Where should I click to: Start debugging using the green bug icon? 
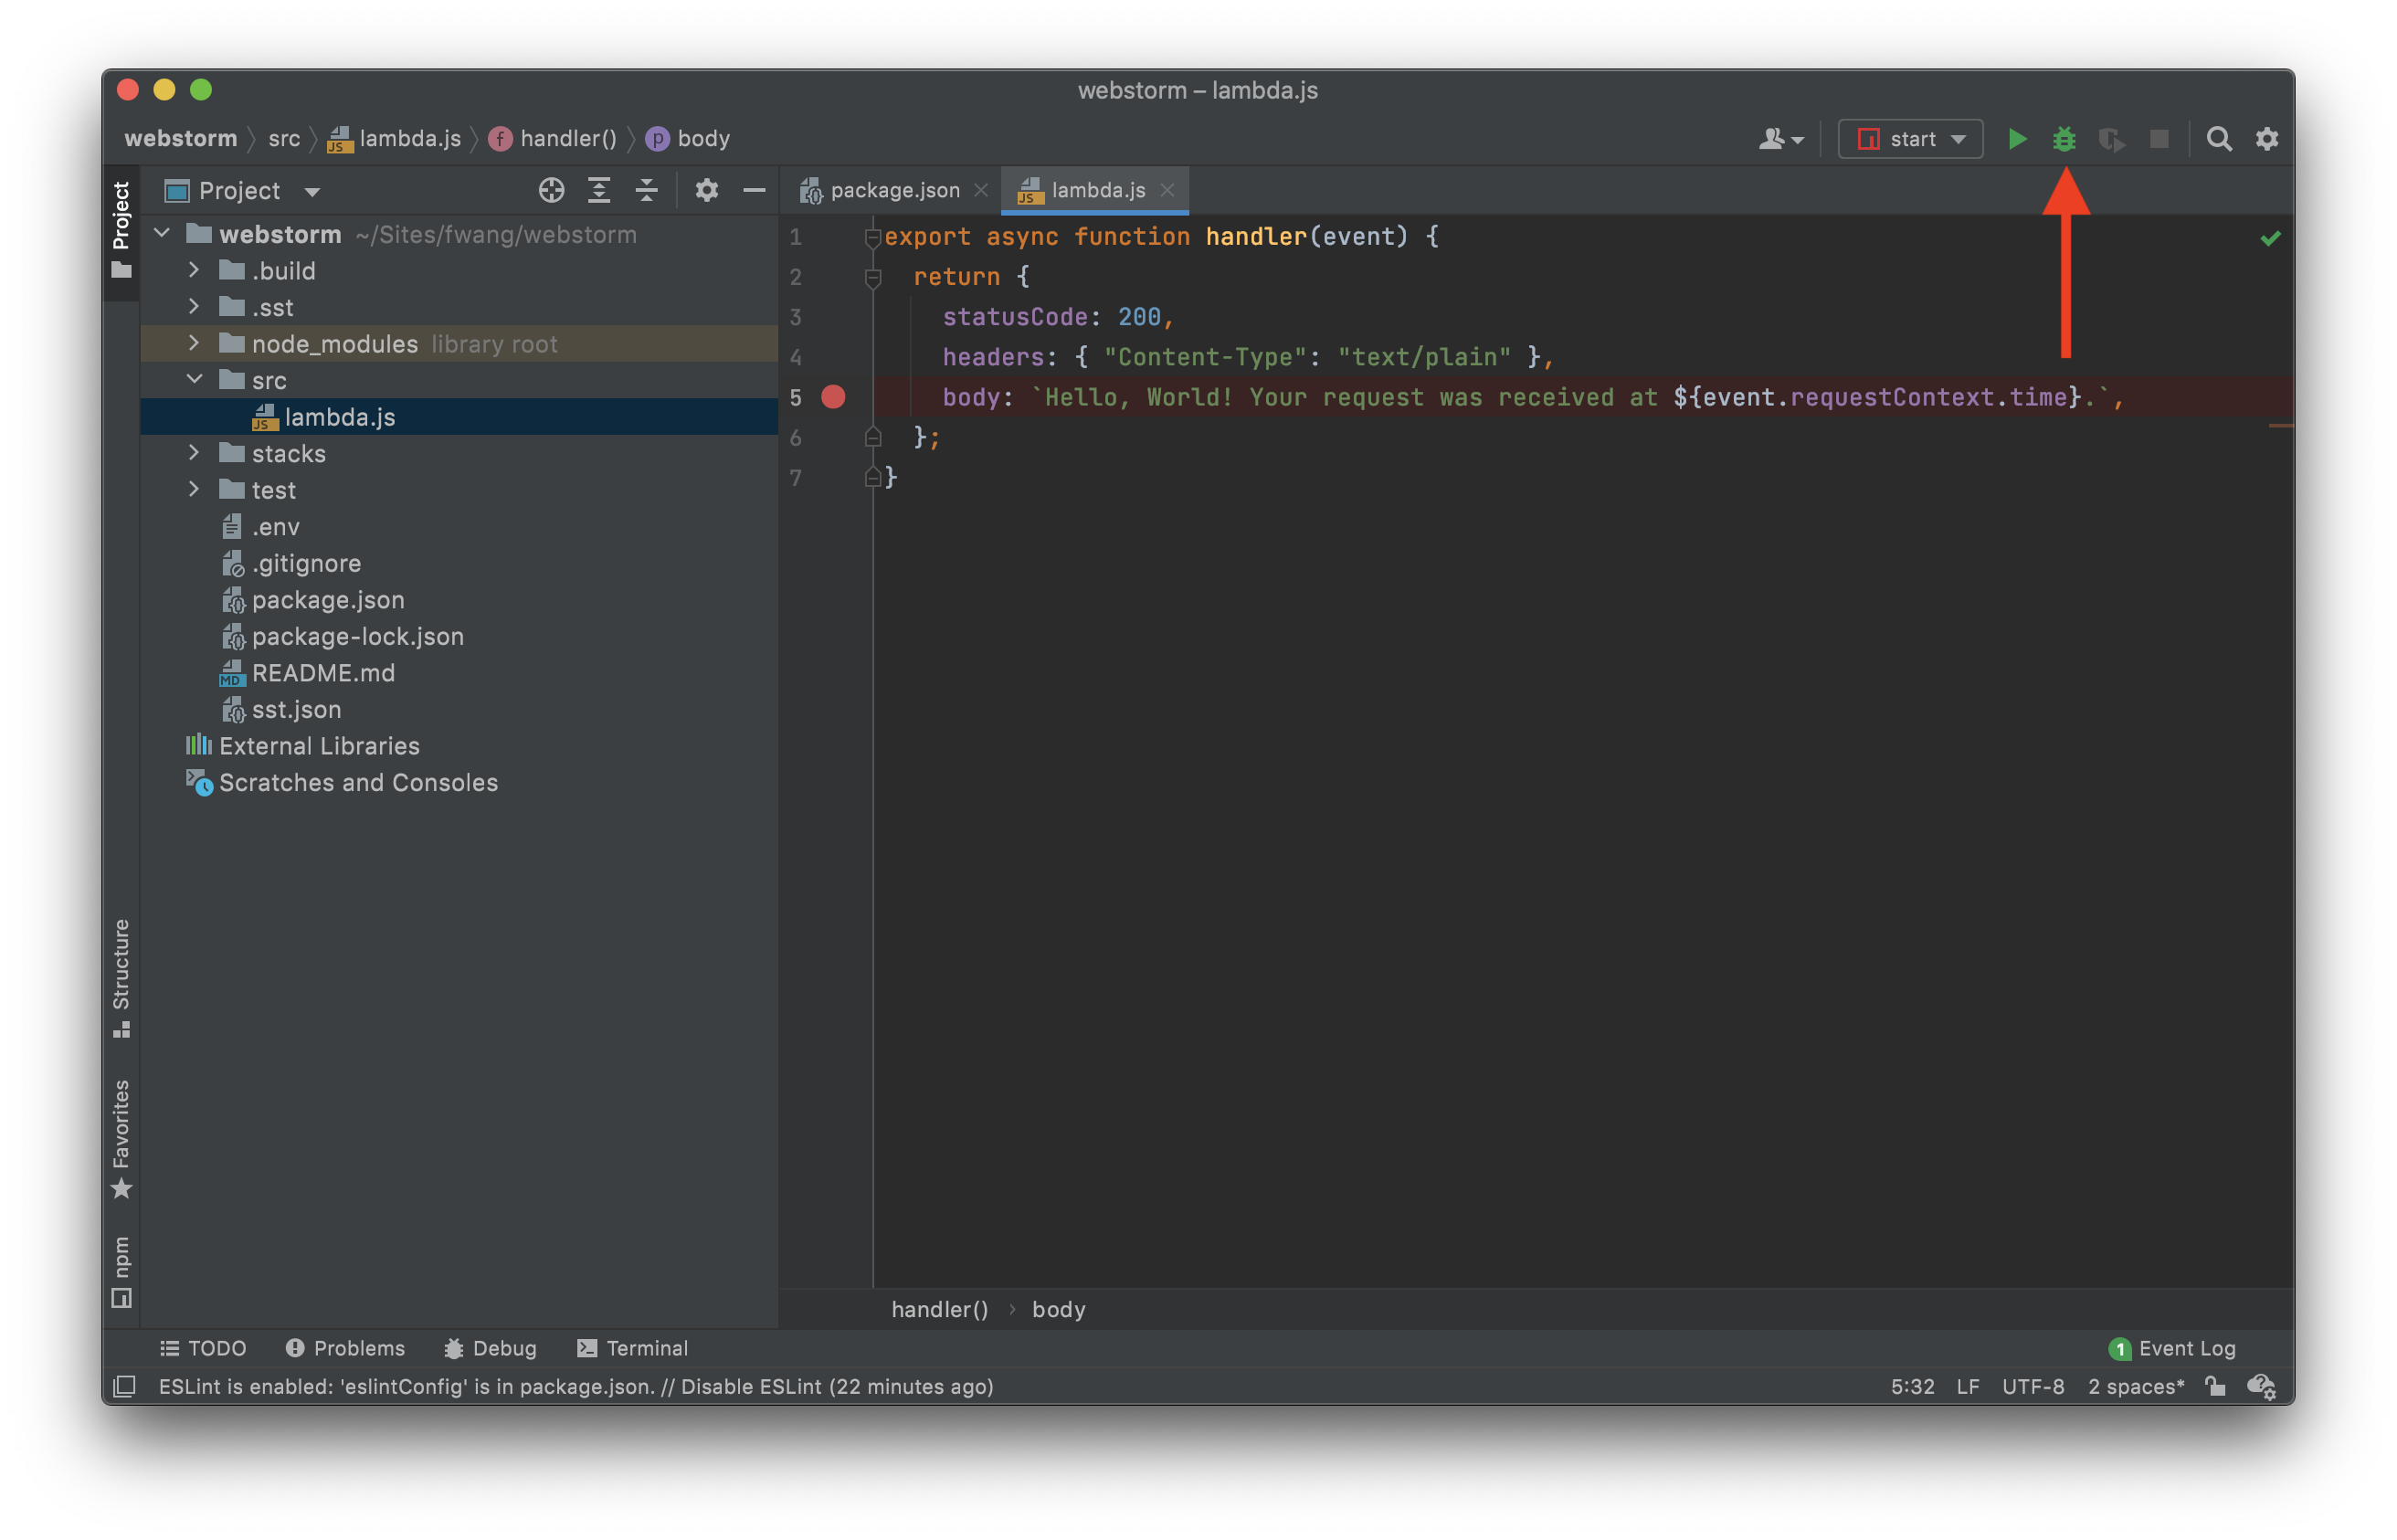pos(2064,139)
